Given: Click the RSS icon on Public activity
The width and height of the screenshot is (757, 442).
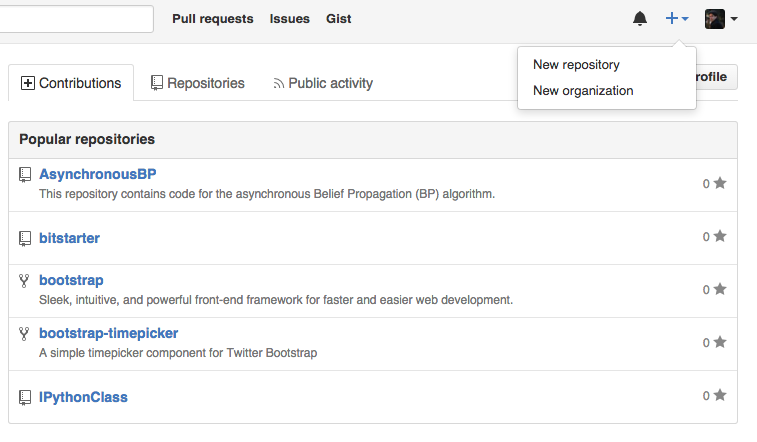Looking at the screenshot, I should pyautogui.click(x=279, y=84).
